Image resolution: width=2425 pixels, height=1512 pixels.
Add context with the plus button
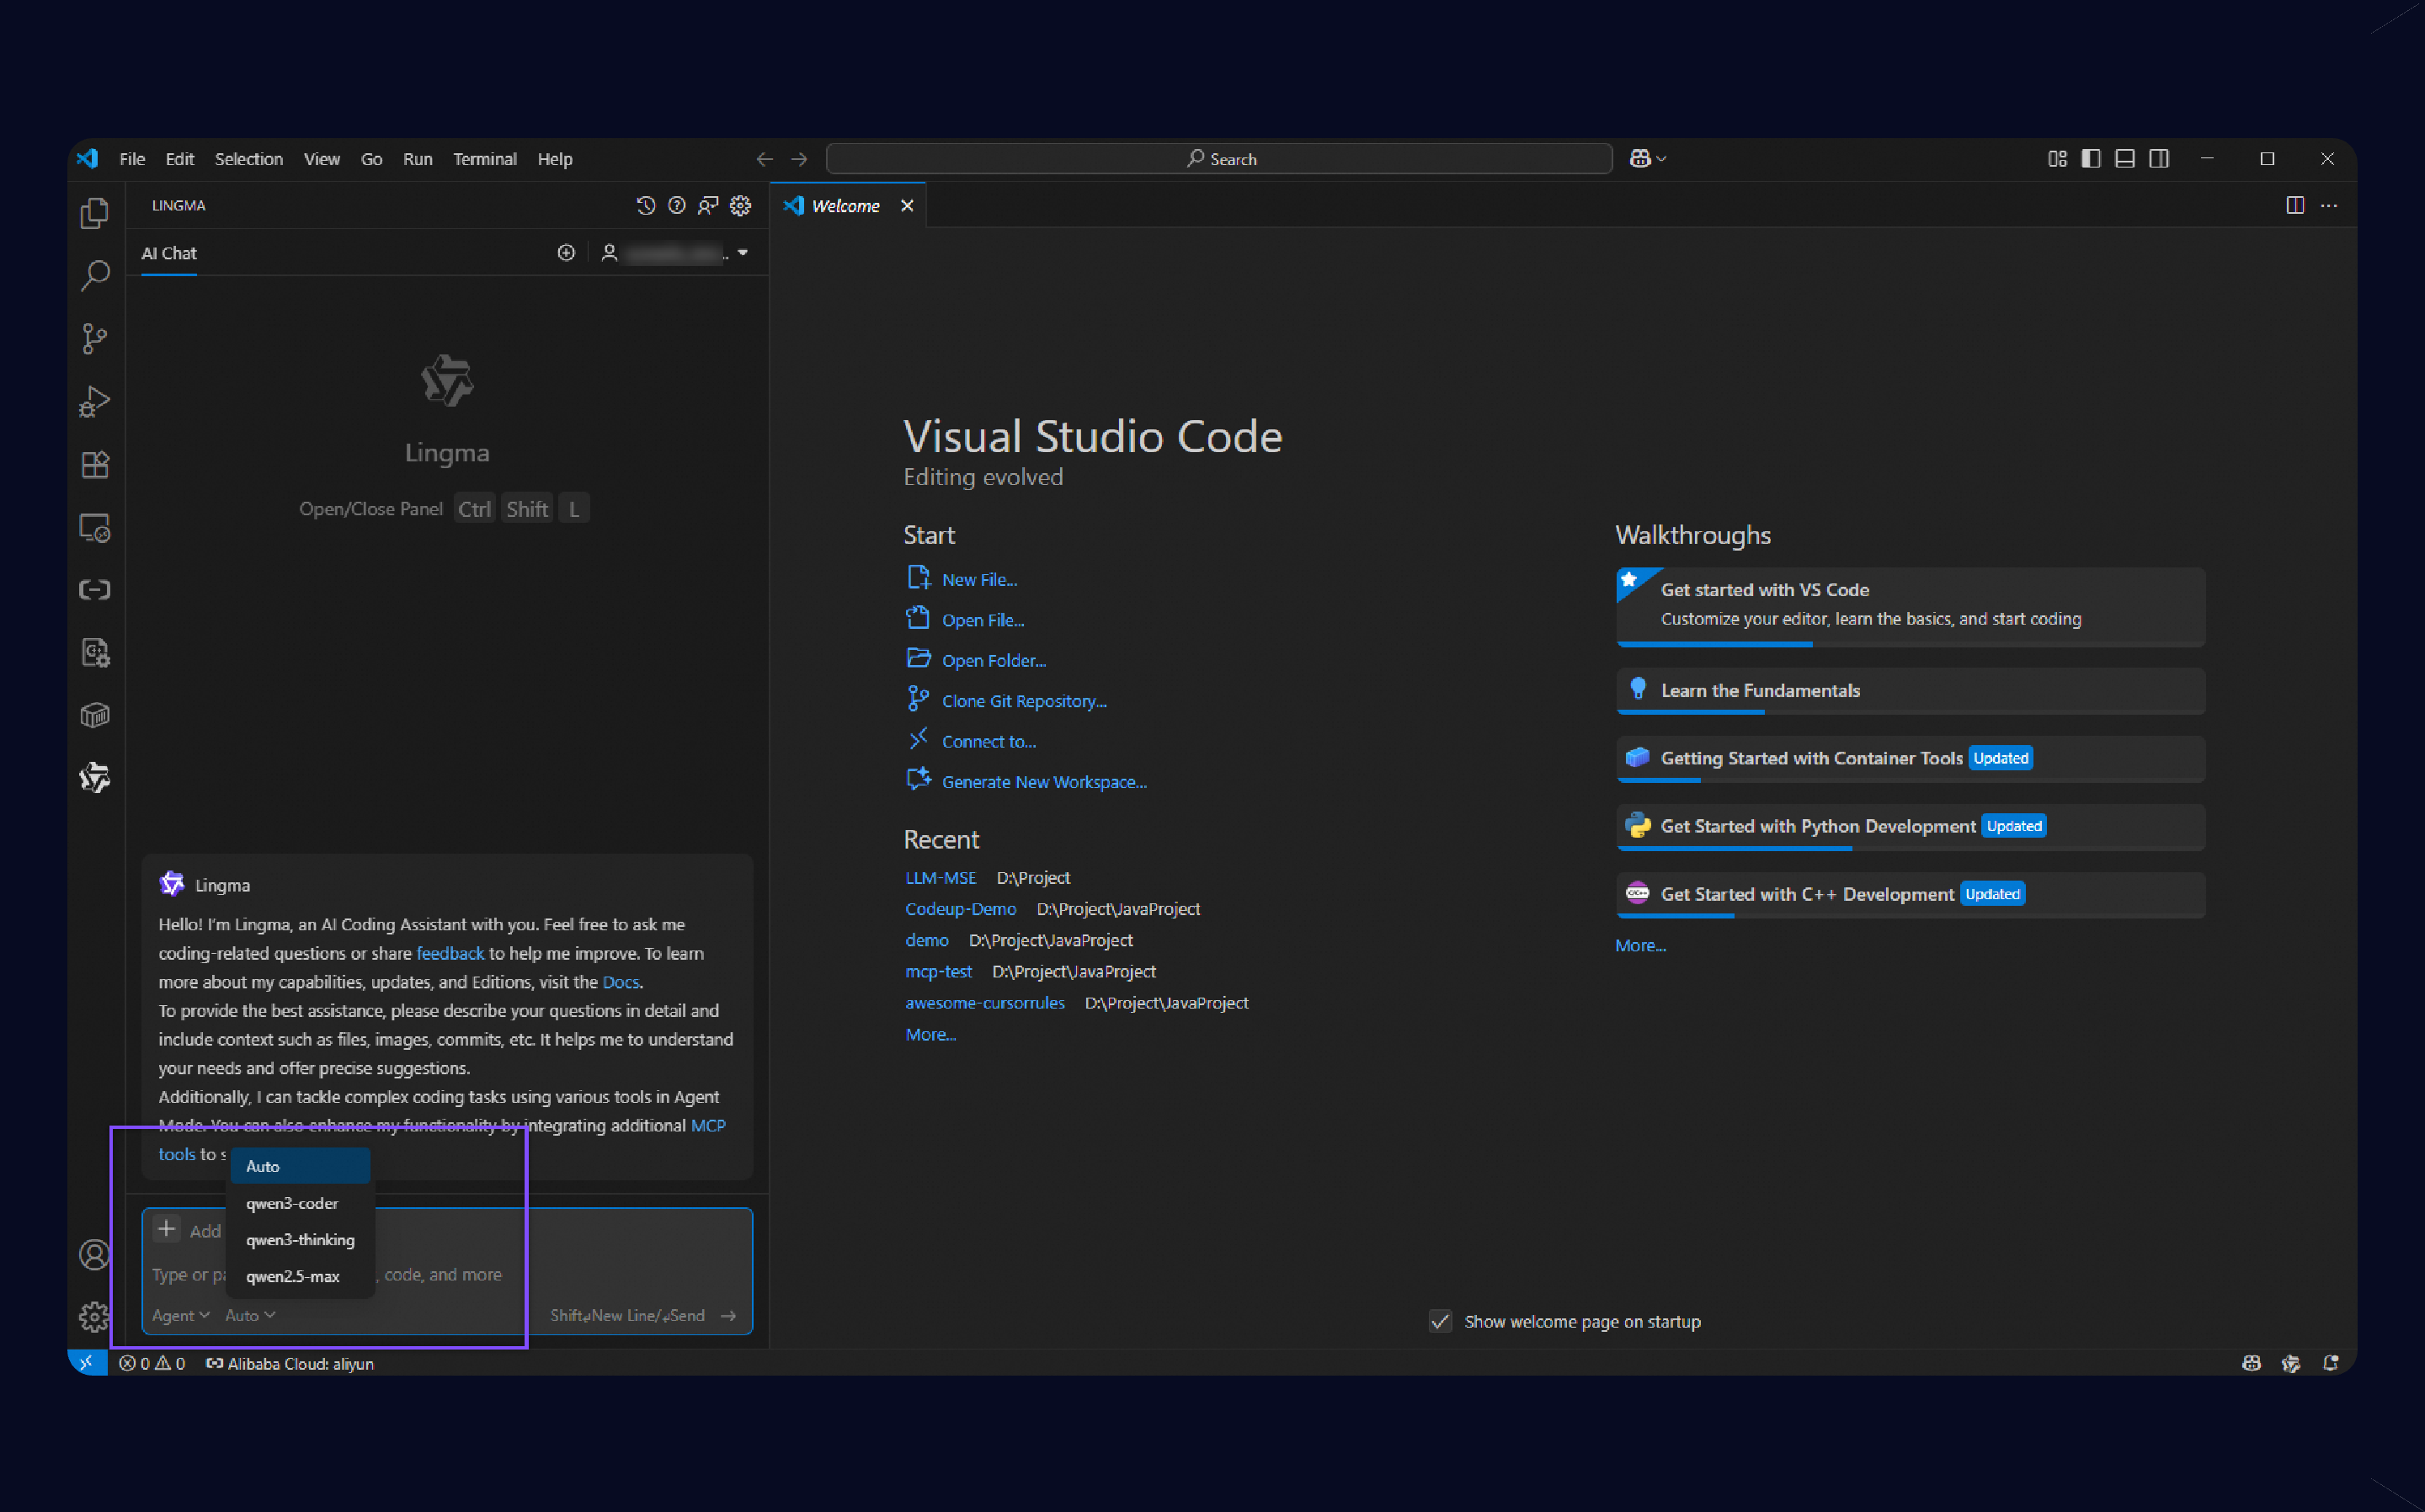[167, 1229]
